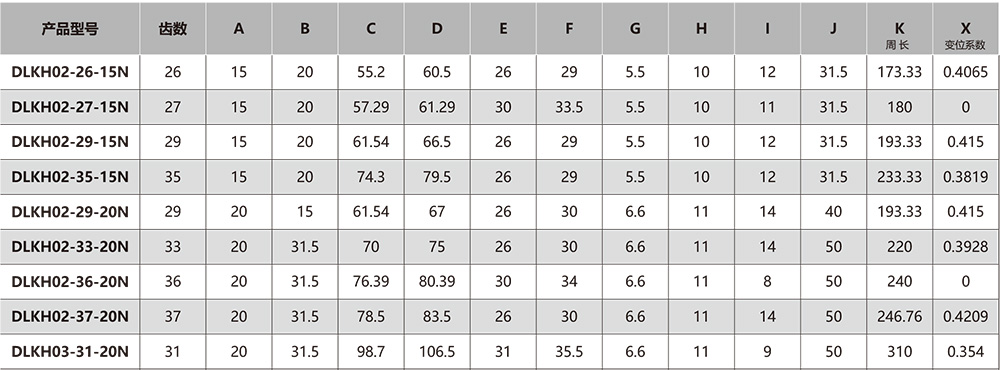The width and height of the screenshot is (1000, 370).
Task: Click the DLKH02-29-15N row label
Action: (70, 142)
